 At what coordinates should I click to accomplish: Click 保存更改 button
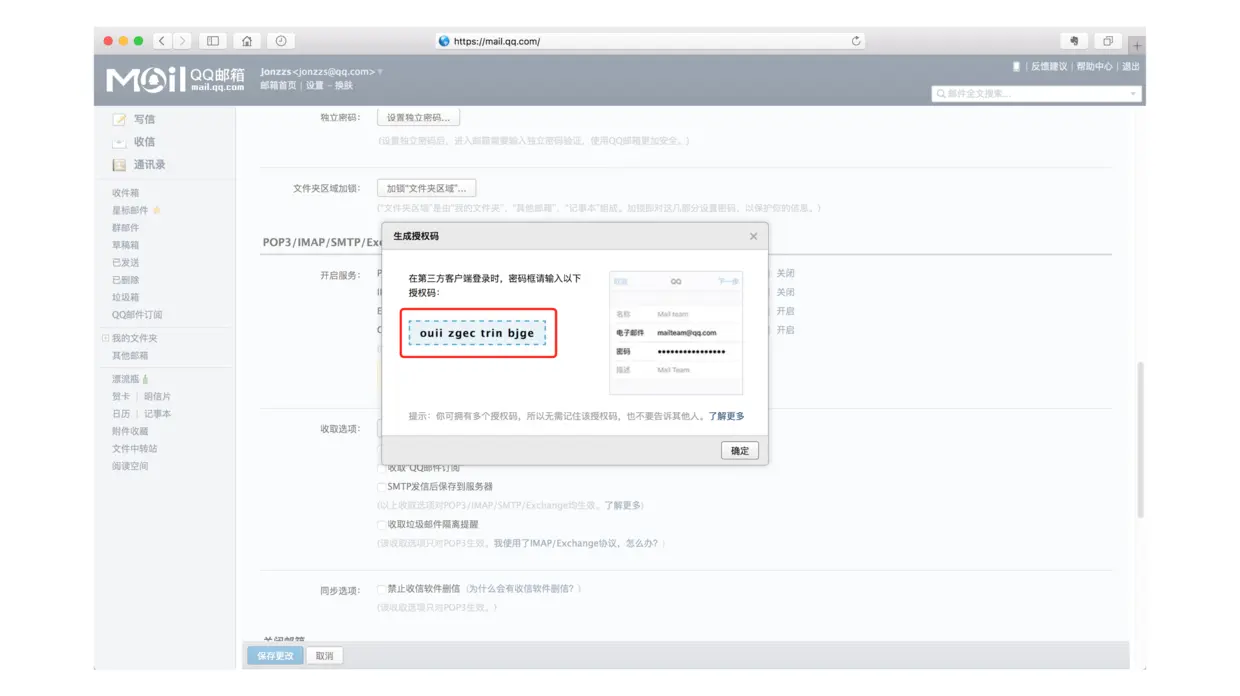click(x=275, y=656)
